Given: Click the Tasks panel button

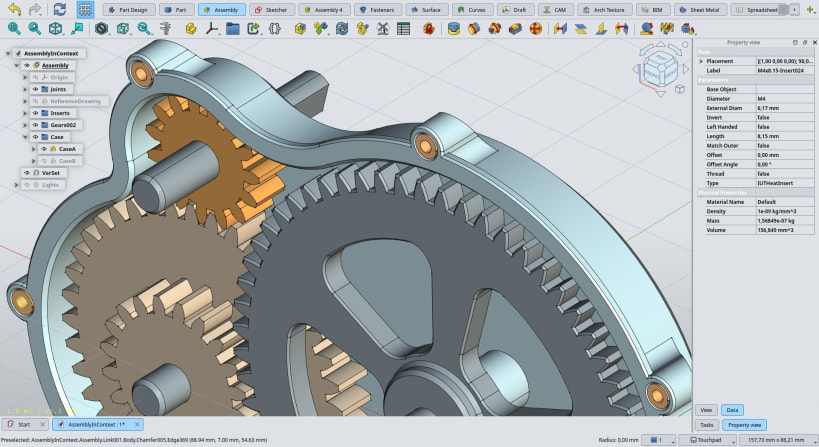Looking at the screenshot, I should point(707,425).
